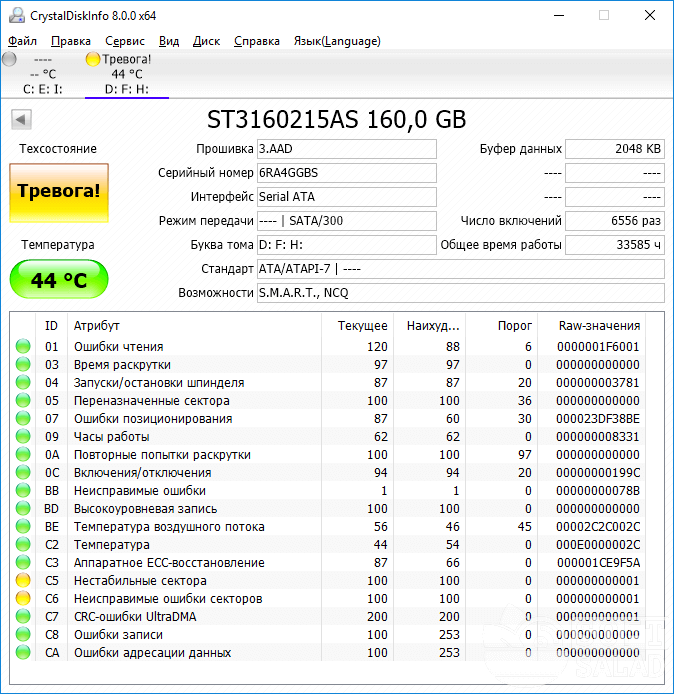
Task: Click the buffer size field 2048 KB
Action: point(615,149)
